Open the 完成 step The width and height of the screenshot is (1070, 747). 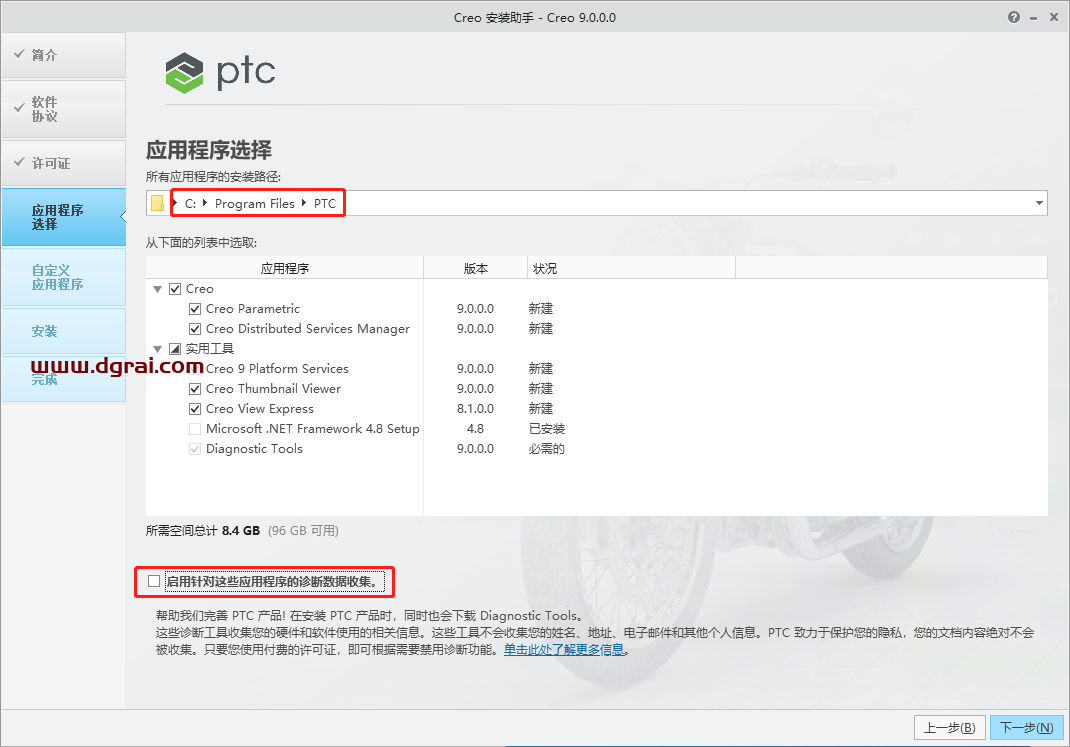[63, 379]
